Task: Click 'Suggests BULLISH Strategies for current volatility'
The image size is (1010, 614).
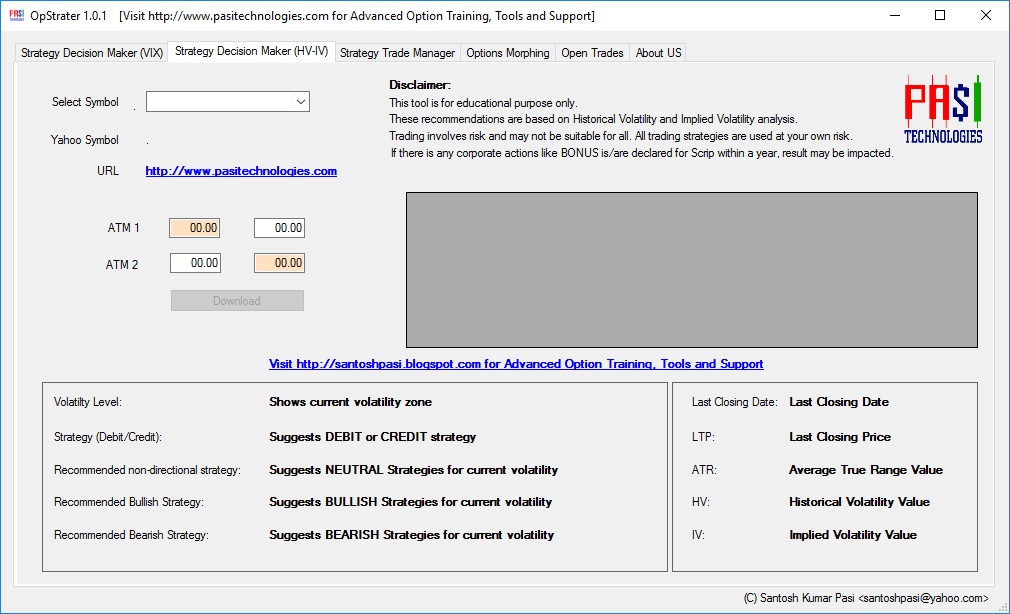Action: (410, 502)
